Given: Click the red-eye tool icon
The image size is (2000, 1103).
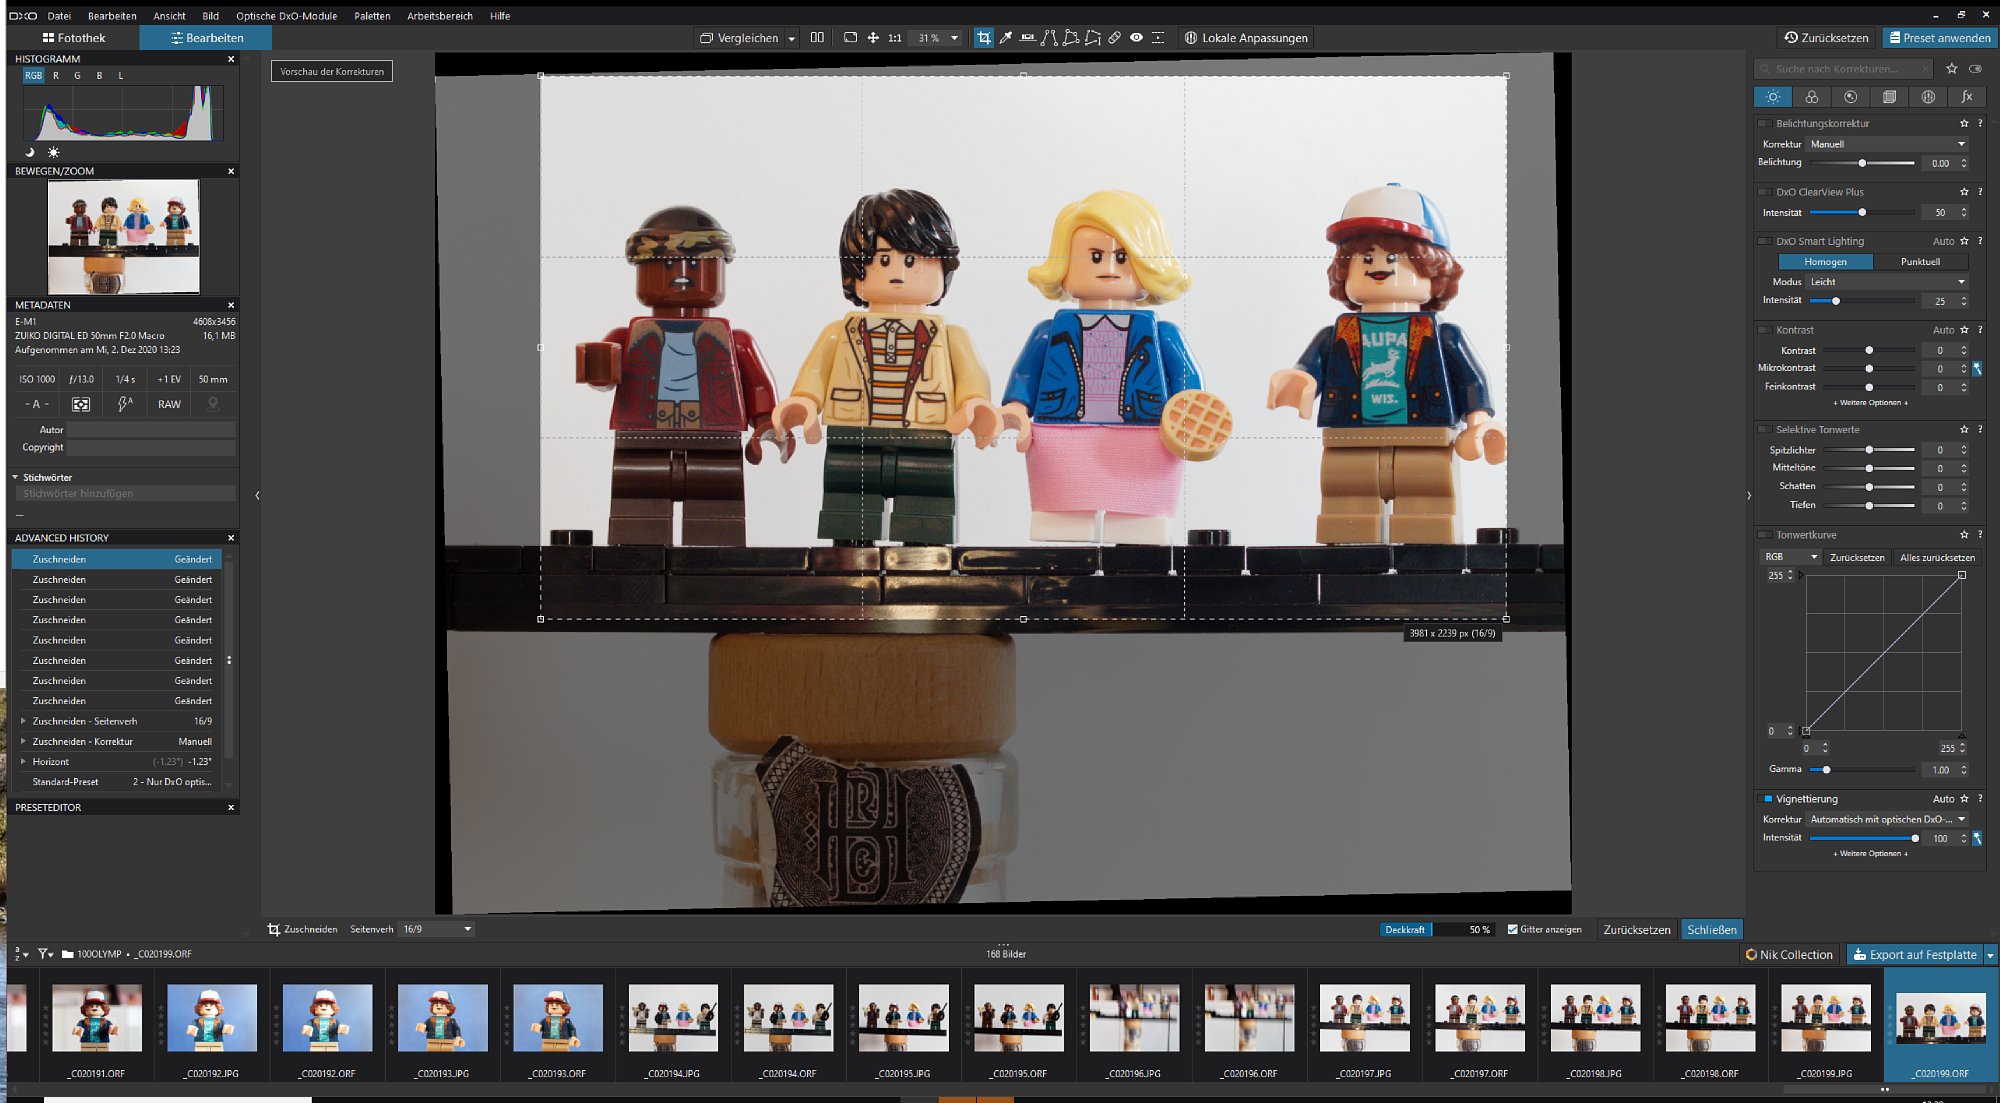Looking at the screenshot, I should [1136, 38].
